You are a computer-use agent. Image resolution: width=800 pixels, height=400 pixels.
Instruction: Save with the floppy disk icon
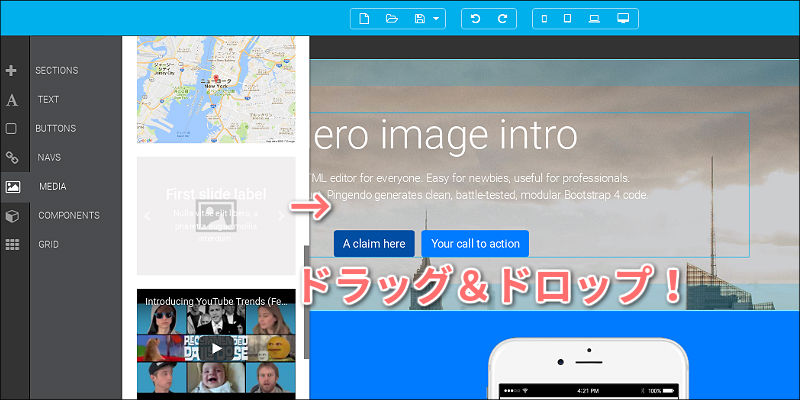420,19
